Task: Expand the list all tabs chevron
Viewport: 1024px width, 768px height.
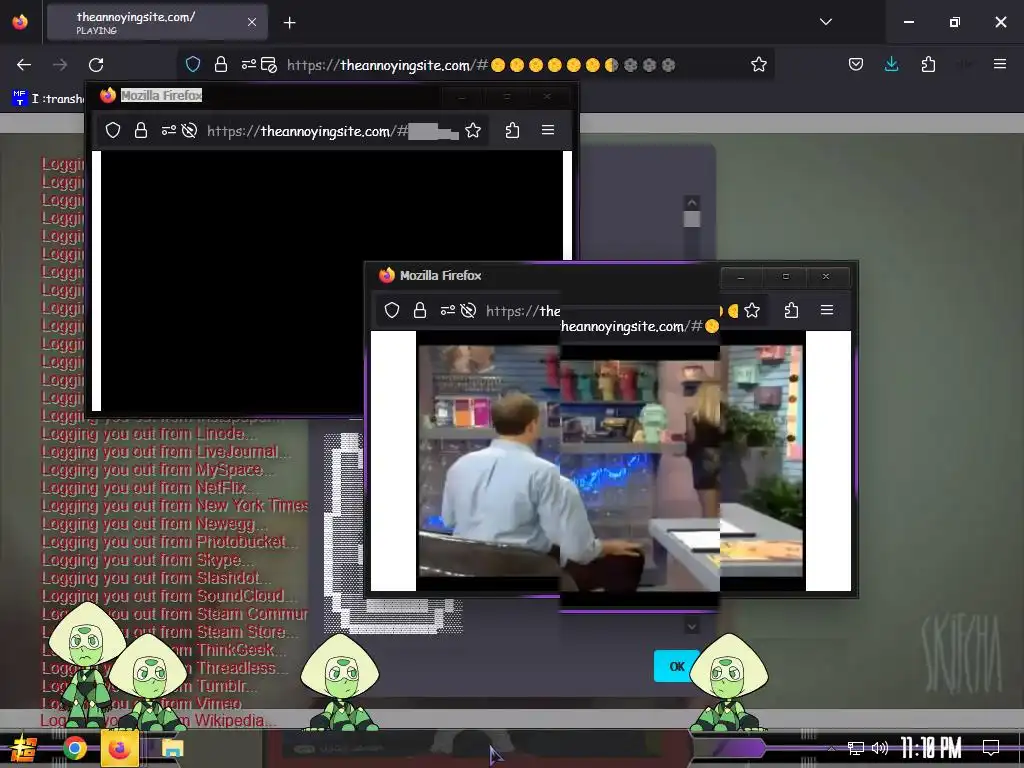Action: pyautogui.click(x=825, y=22)
